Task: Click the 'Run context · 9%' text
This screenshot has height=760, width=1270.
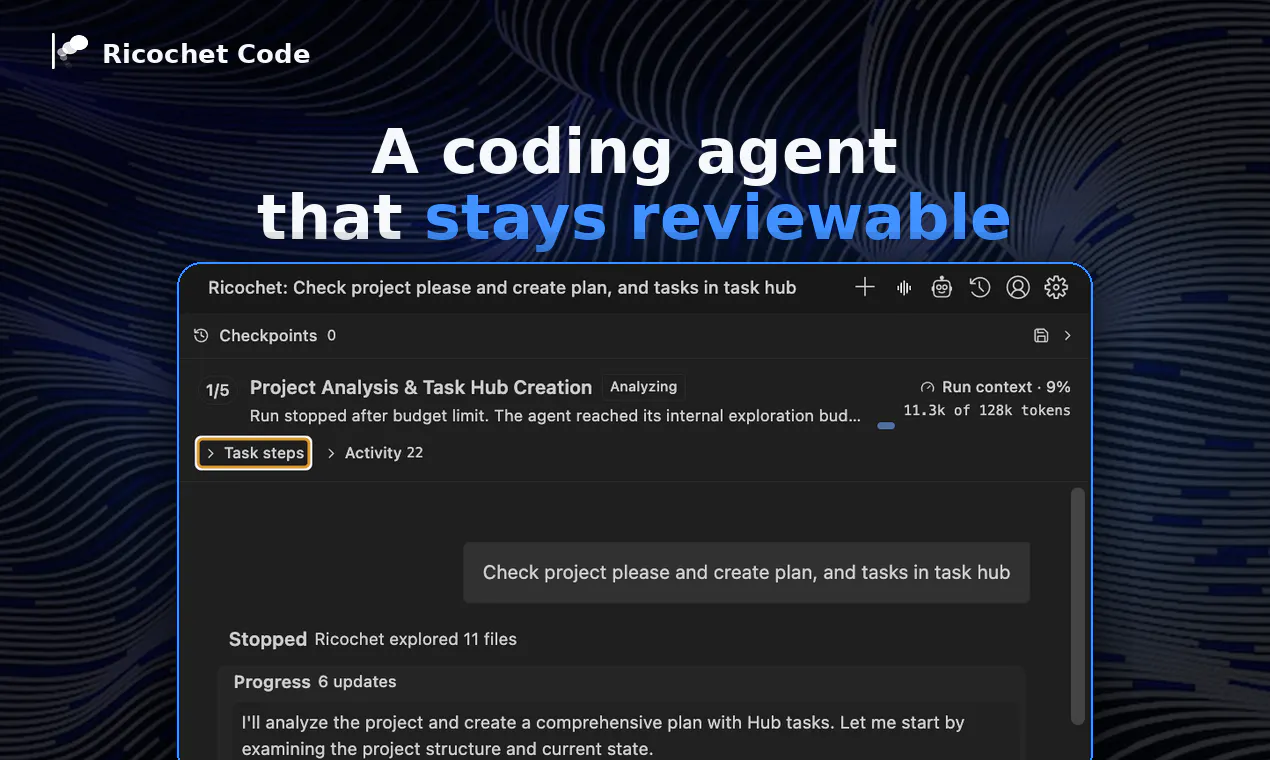Action: tap(1006, 387)
